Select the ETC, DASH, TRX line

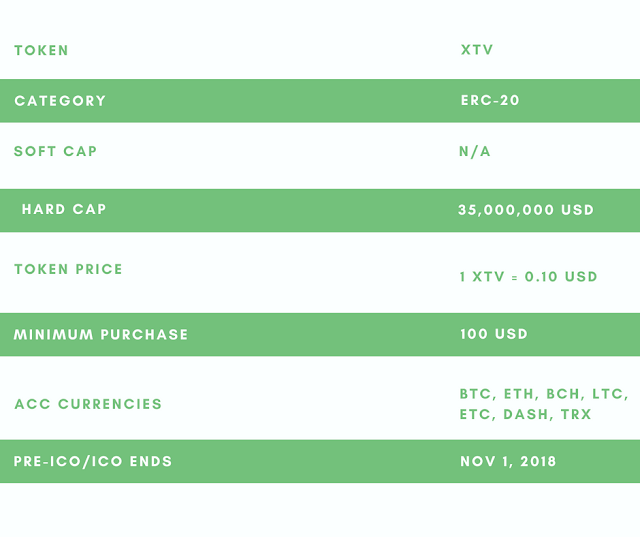point(525,415)
